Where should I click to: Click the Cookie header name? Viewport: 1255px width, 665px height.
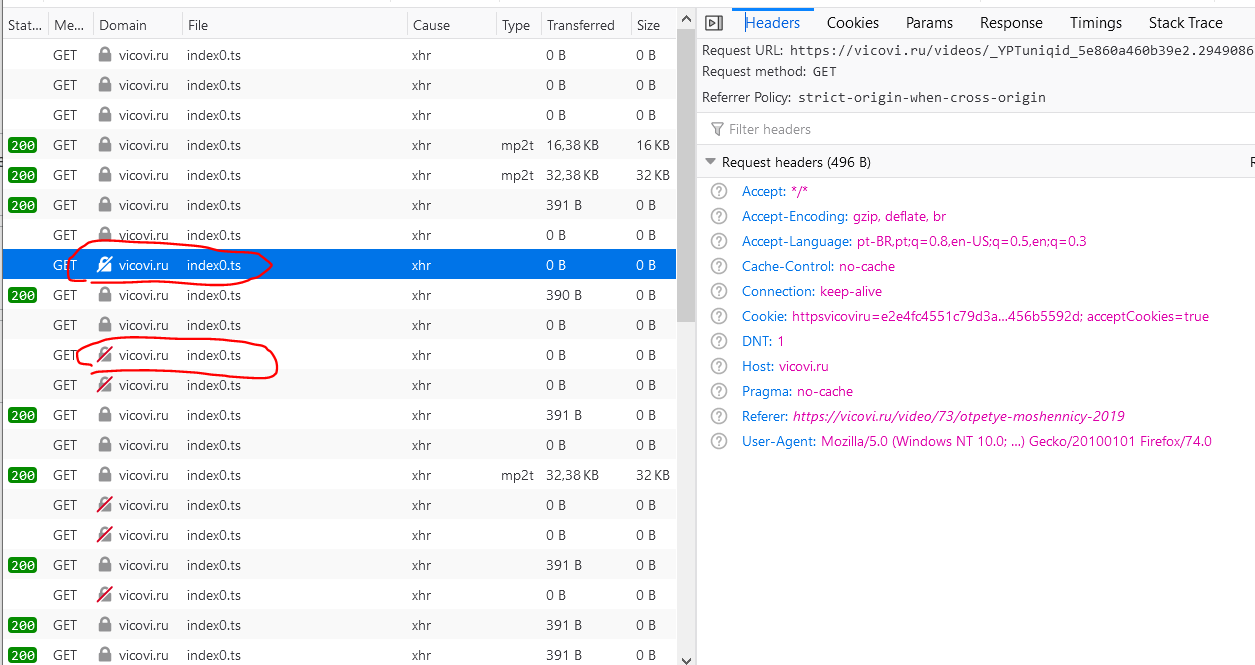[x=765, y=316]
